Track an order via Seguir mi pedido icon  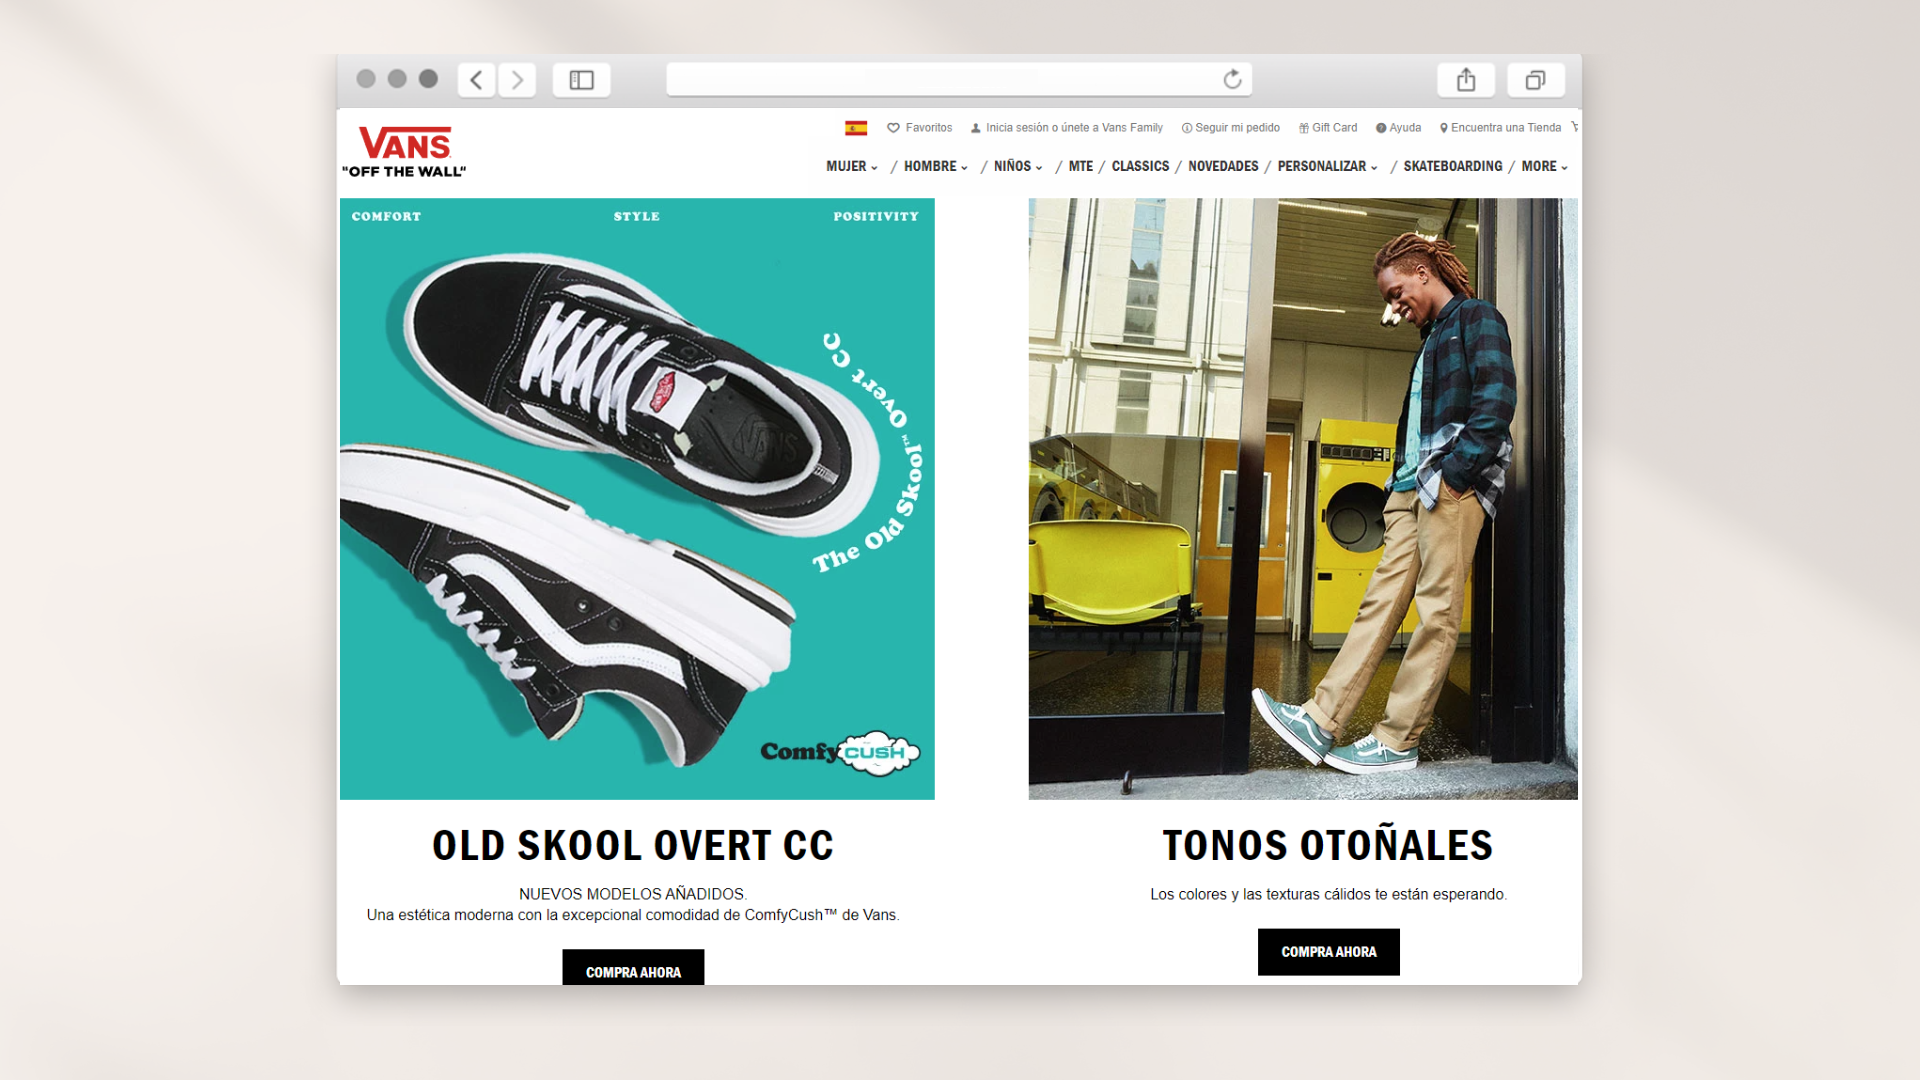click(x=1186, y=127)
